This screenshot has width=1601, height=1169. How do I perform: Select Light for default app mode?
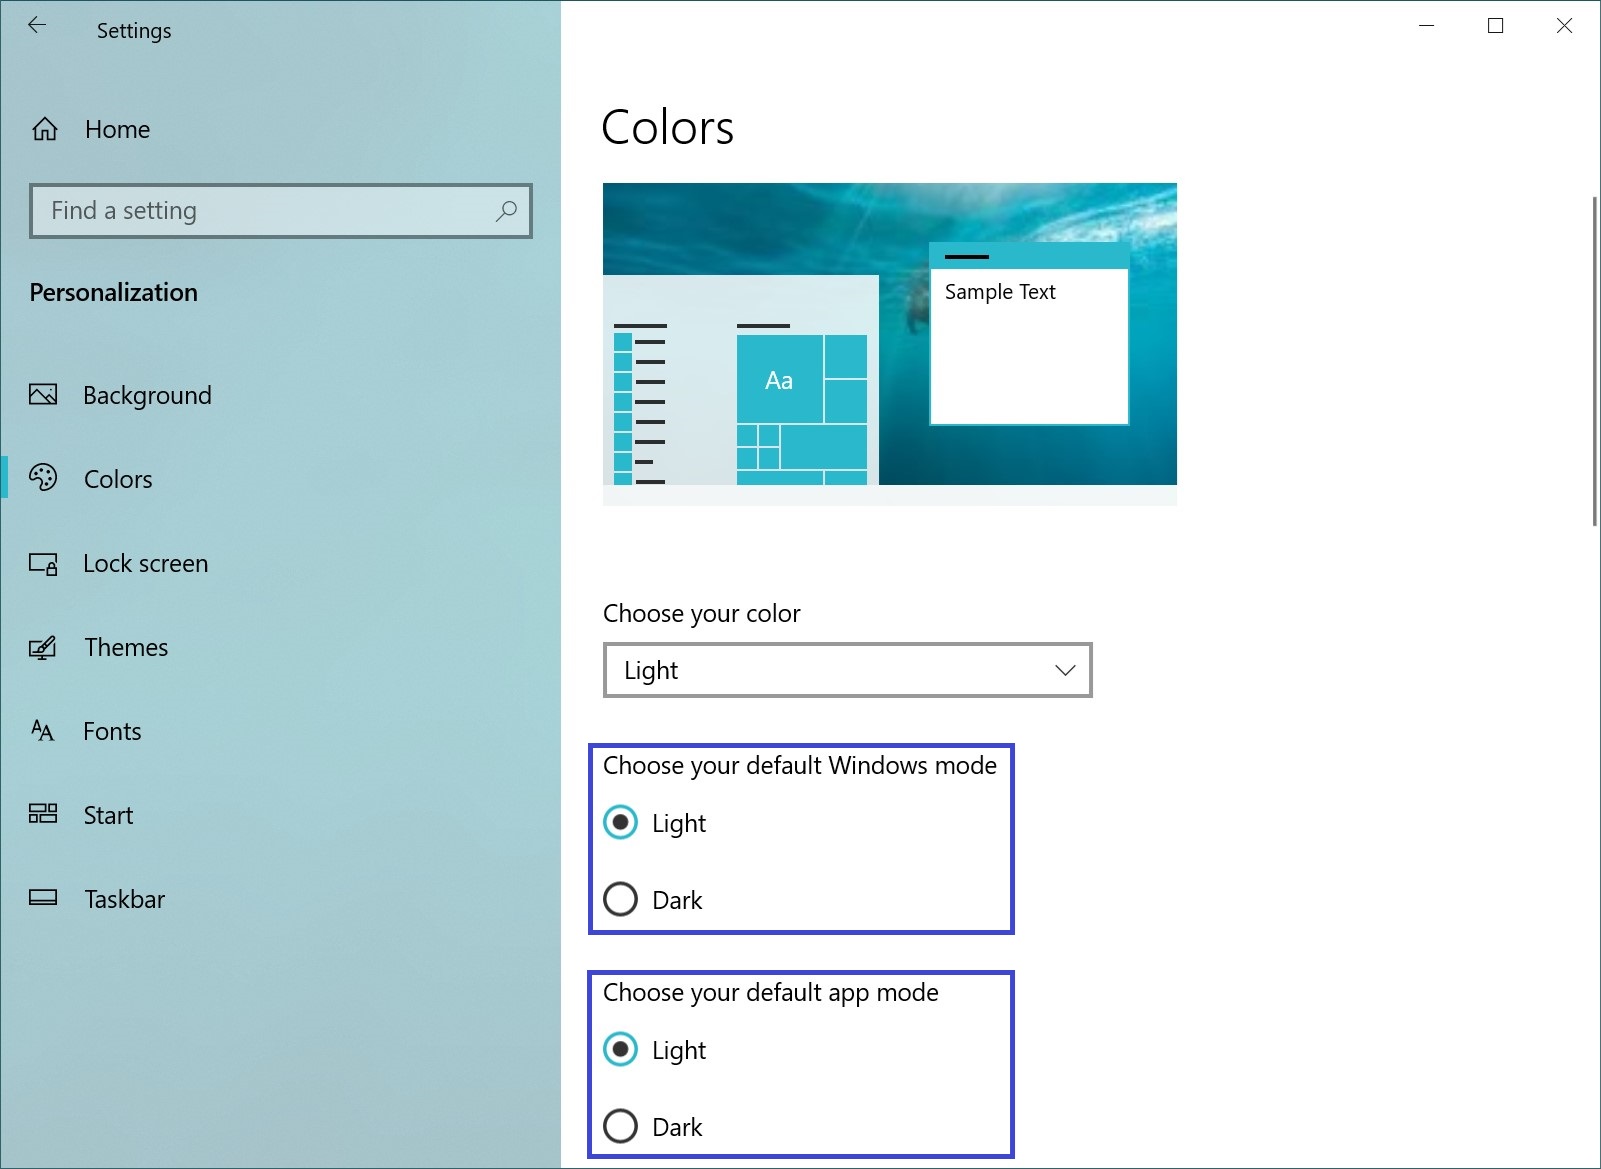pyautogui.click(x=621, y=1049)
